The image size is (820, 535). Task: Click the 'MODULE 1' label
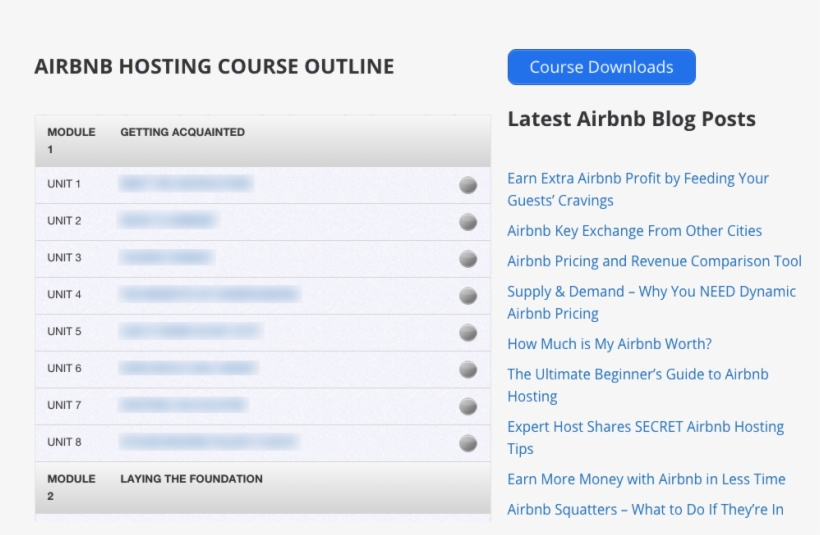(71, 141)
